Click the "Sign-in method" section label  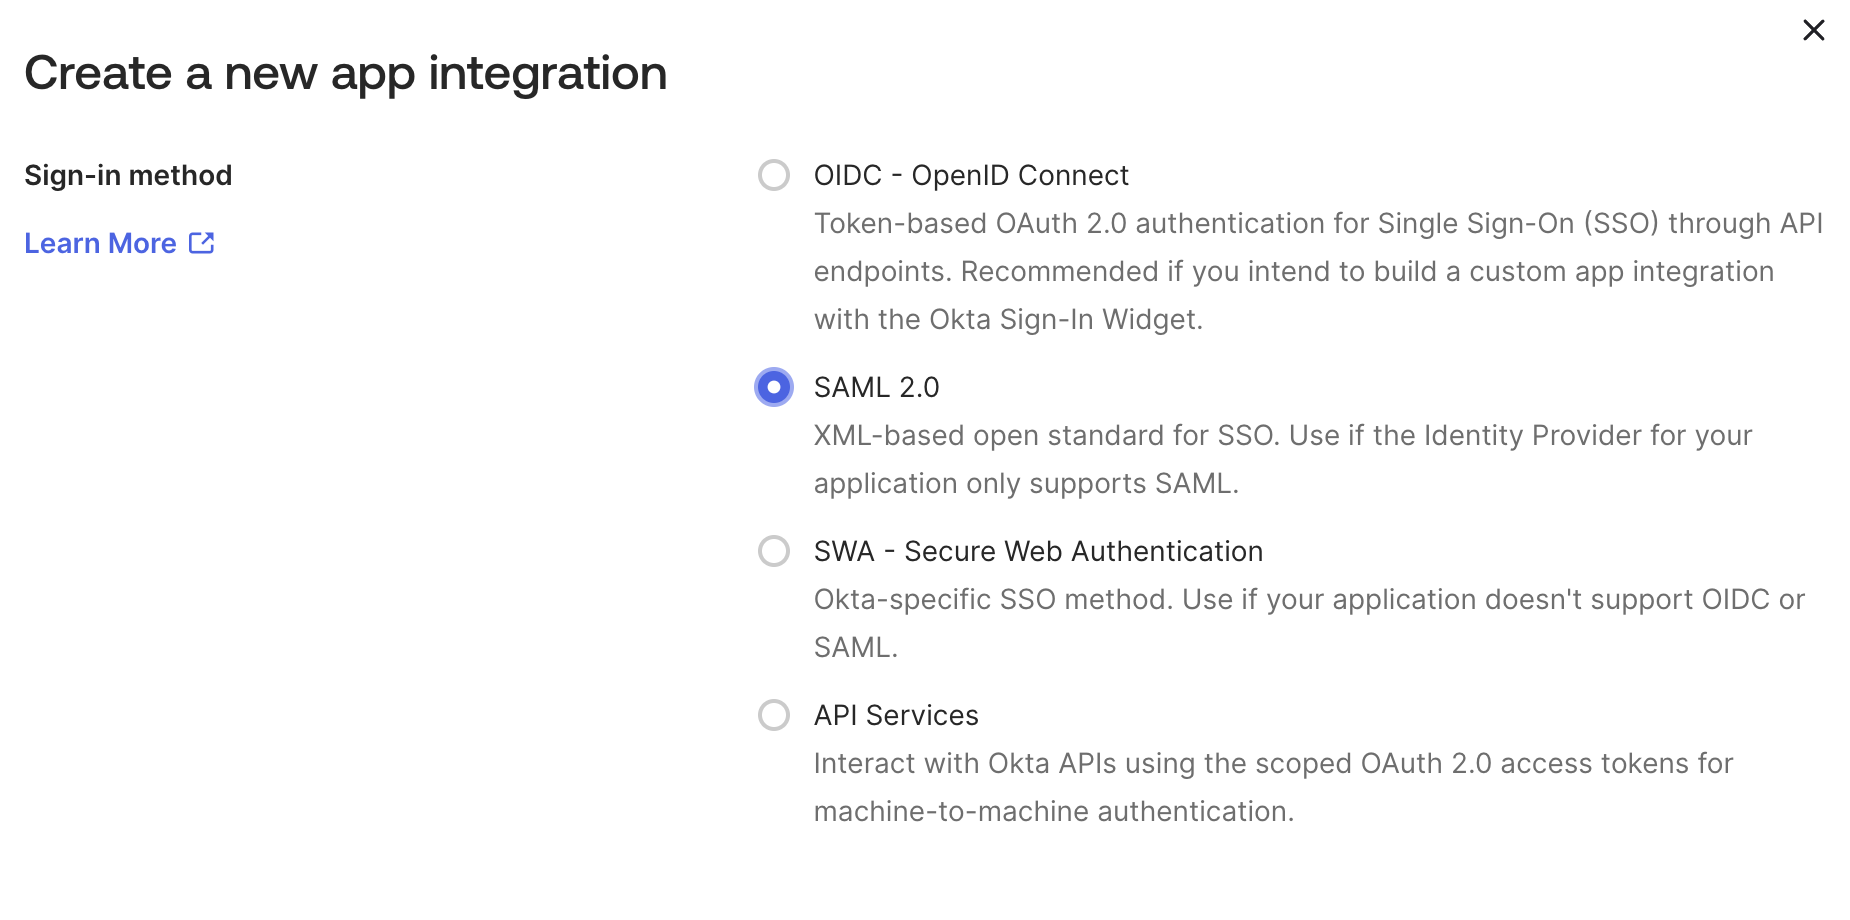[128, 175]
